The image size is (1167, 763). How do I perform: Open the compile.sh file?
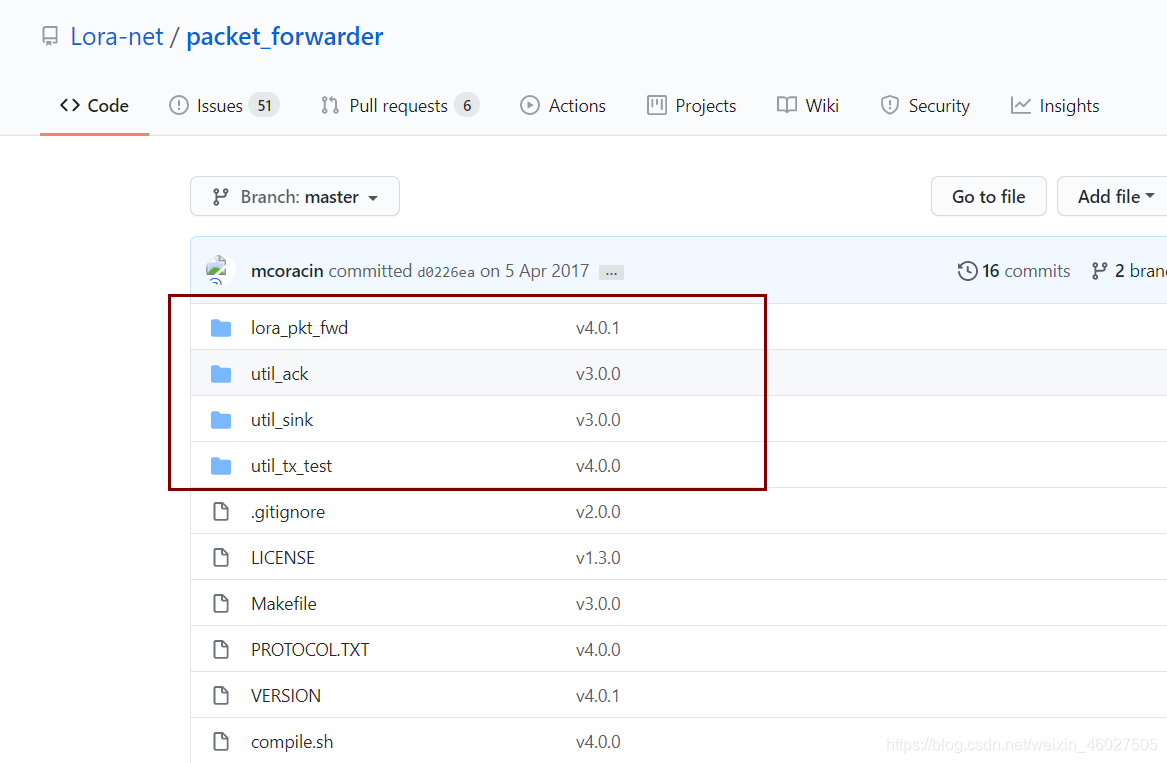(292, 742)
